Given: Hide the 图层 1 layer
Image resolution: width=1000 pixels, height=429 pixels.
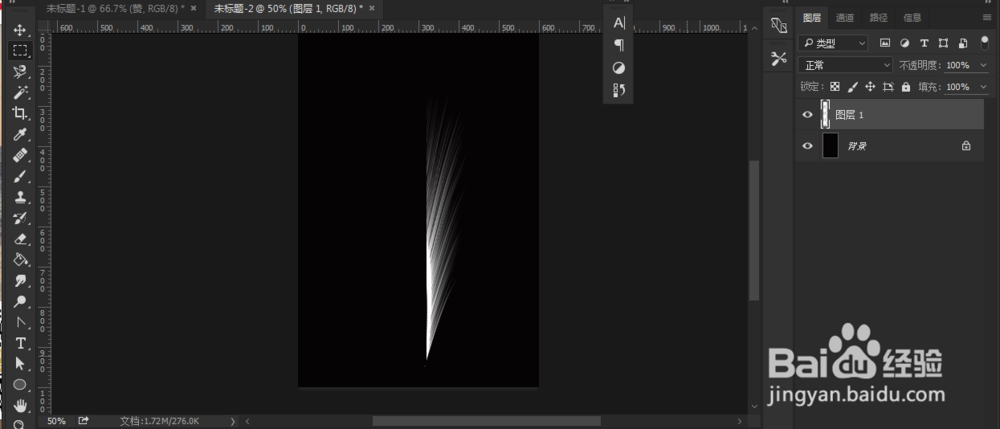Looking at the screenshot, I should (x=807, y=115).
